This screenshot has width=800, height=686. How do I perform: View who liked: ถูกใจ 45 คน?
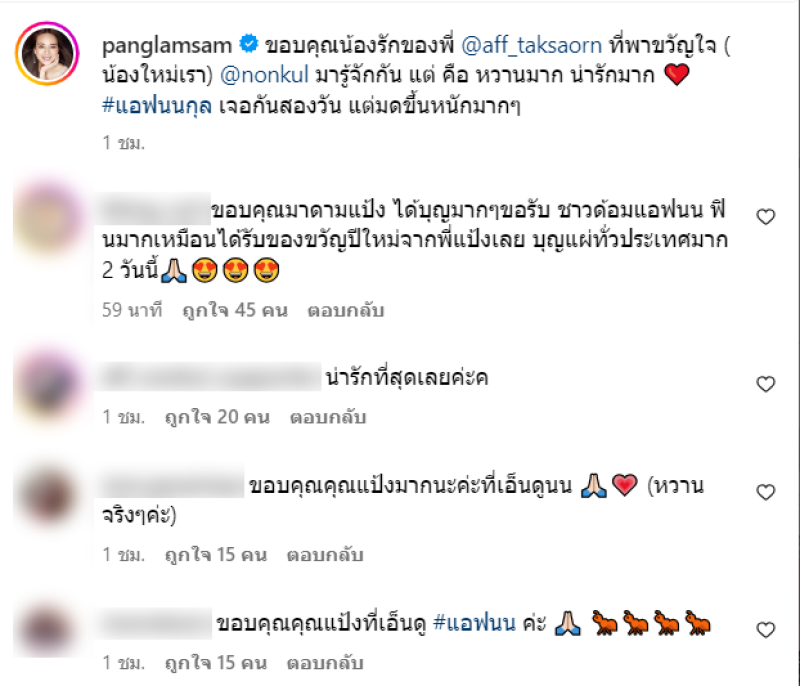[x=235, y=310]
